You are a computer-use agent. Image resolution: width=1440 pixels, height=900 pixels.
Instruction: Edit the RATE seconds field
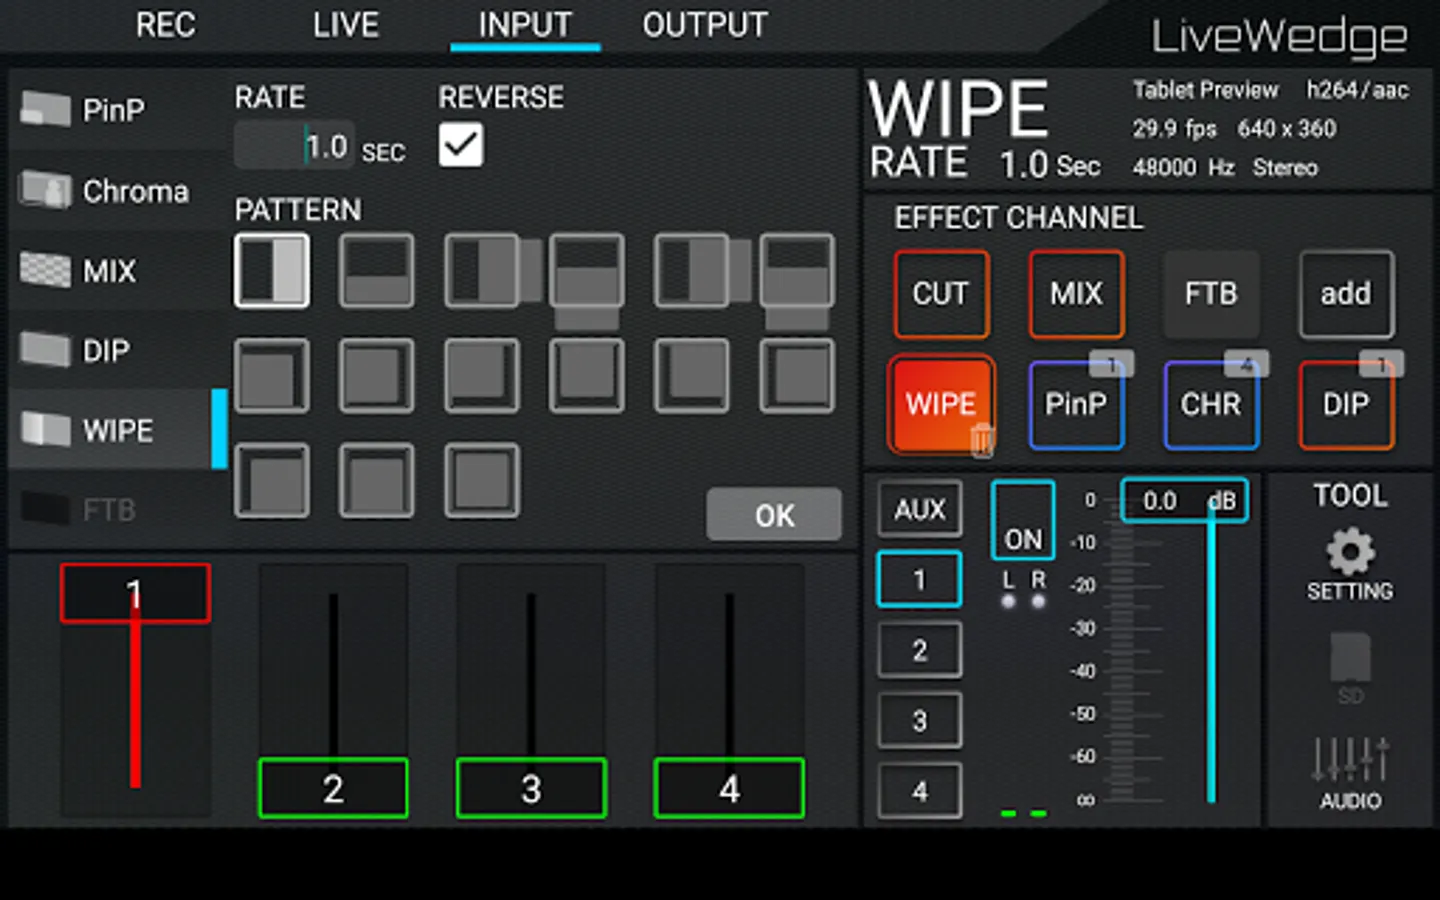click(x=294, y=147)
